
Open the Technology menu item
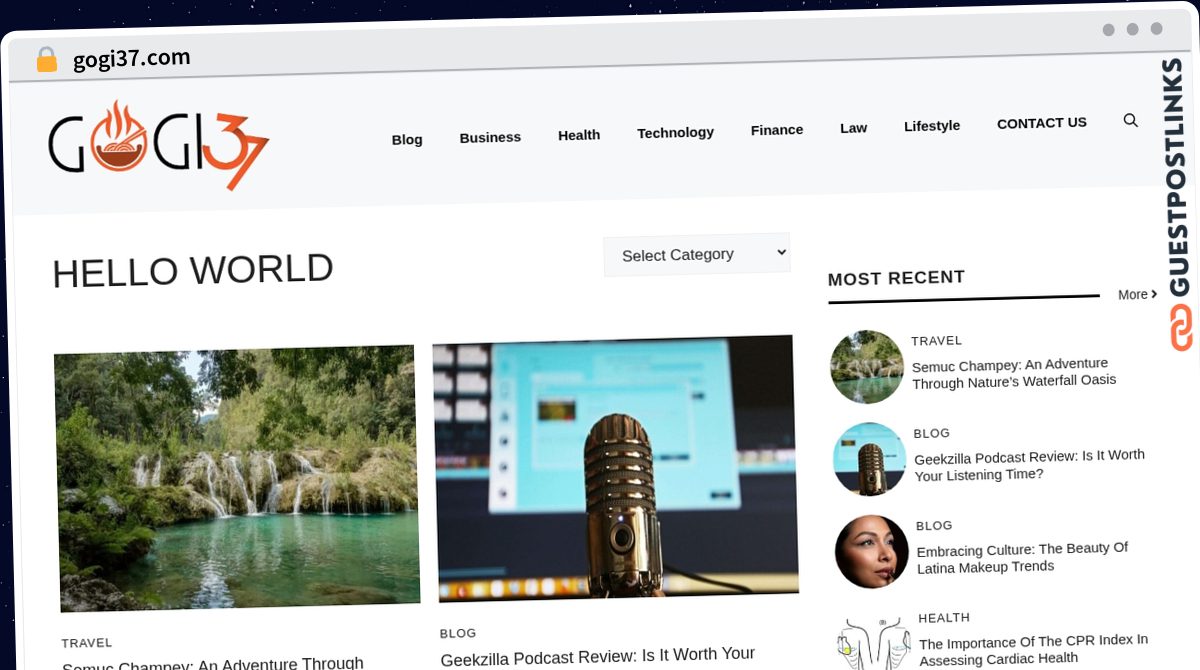tap(675, 132)
